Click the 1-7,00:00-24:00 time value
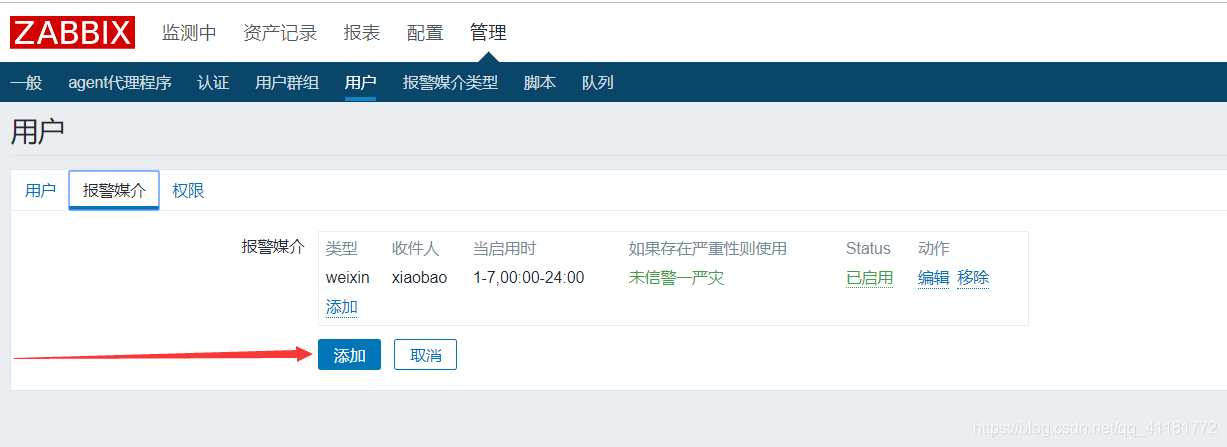1227x447 pixels. (x=529, y=278)
